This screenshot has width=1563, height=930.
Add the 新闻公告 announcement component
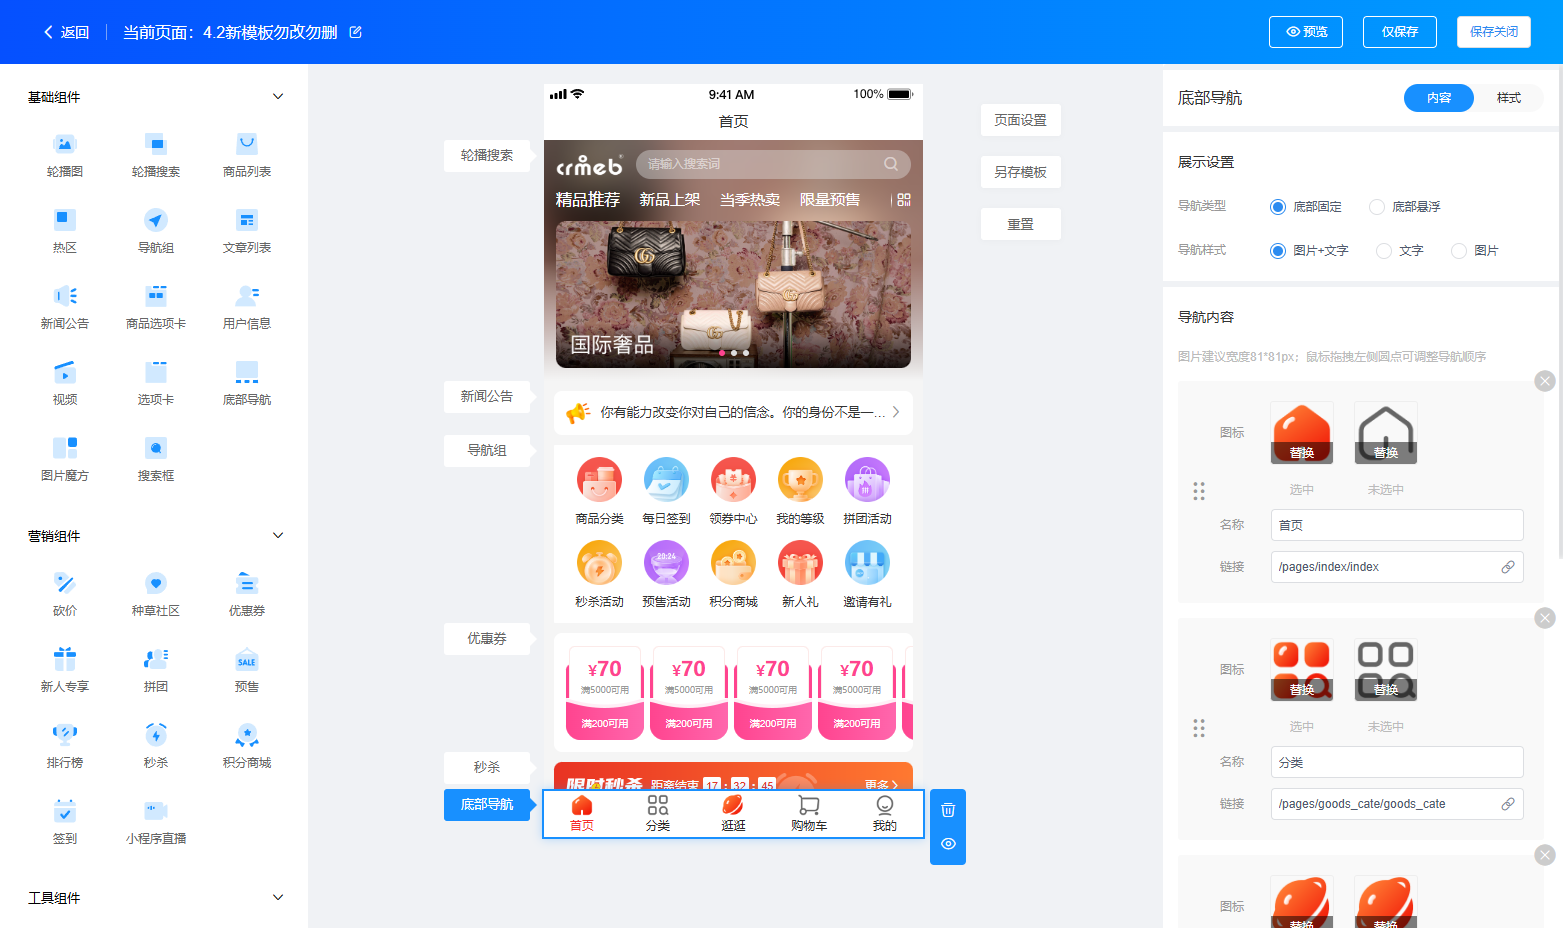point(65,307)
